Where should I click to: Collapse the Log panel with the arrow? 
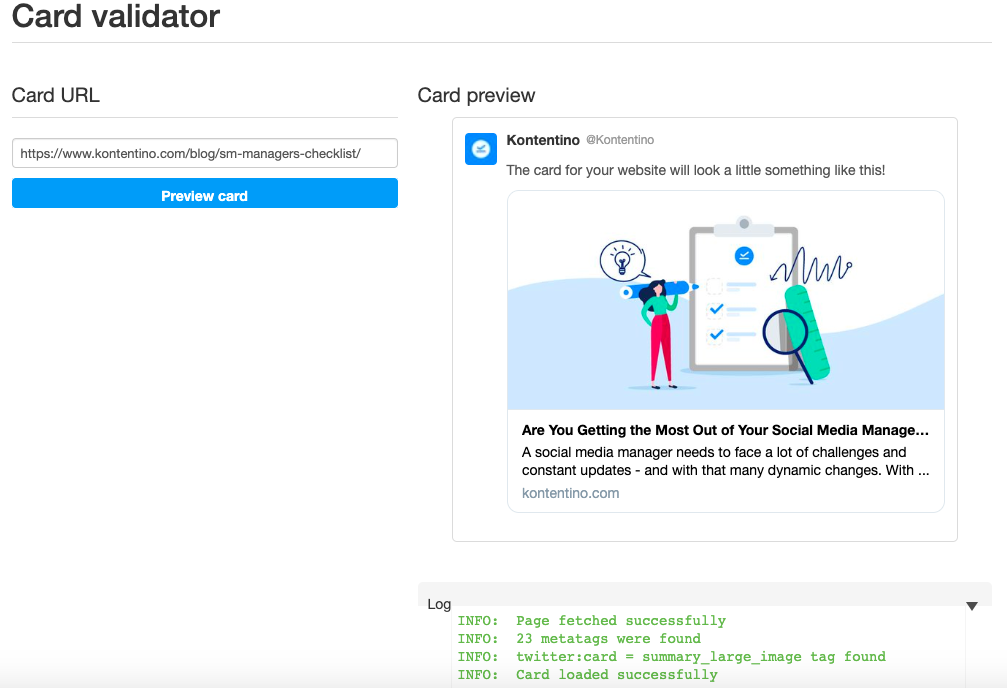pos(972,606)
